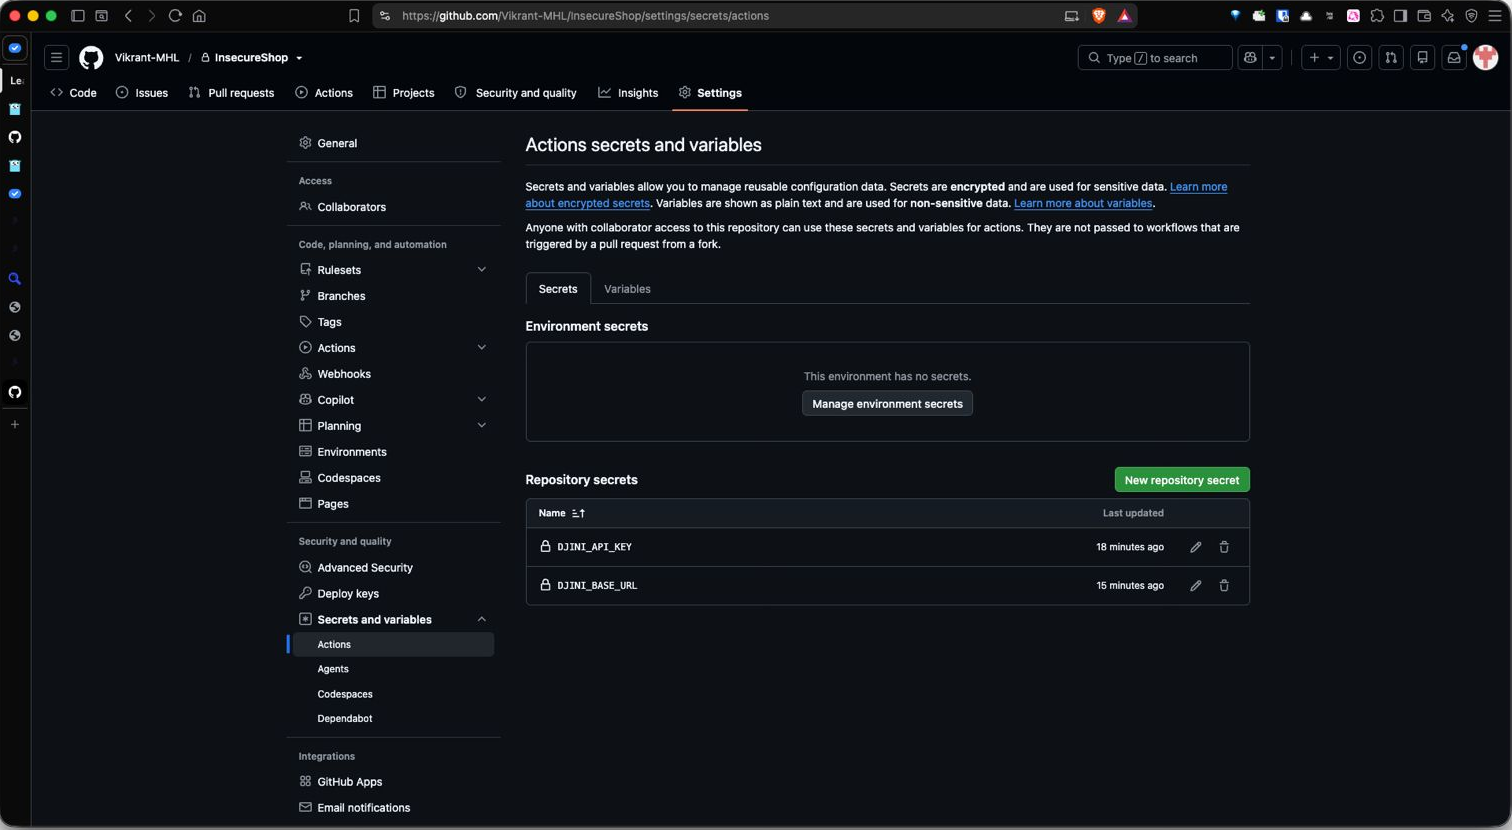The width and height of the screenshot is (1512, 830).
Task: Open Collaborators settings page
Action: [x=351, y=207]
